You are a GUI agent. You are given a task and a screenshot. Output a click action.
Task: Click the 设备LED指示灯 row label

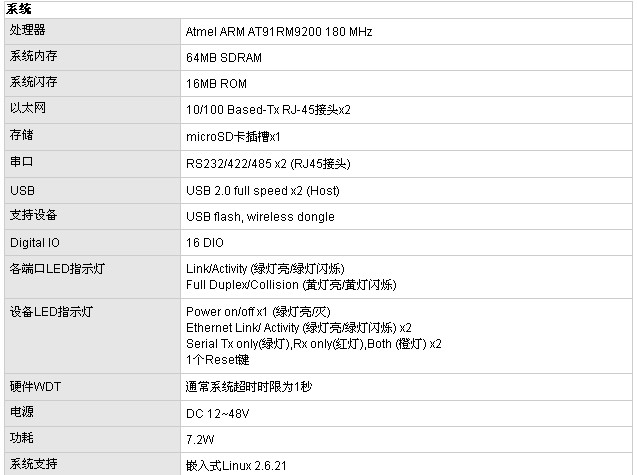point(51,312)
